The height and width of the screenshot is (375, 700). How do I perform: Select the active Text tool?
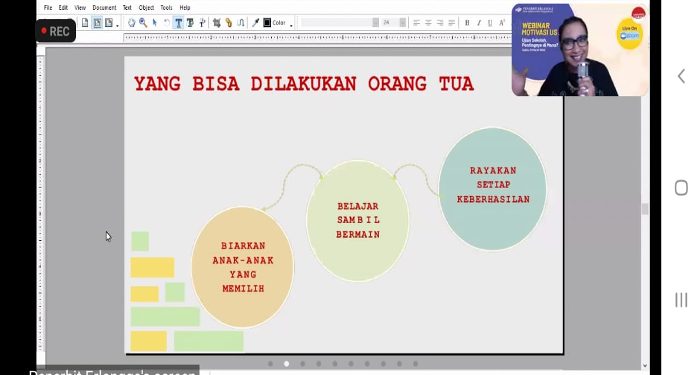(x=178, y=23)
